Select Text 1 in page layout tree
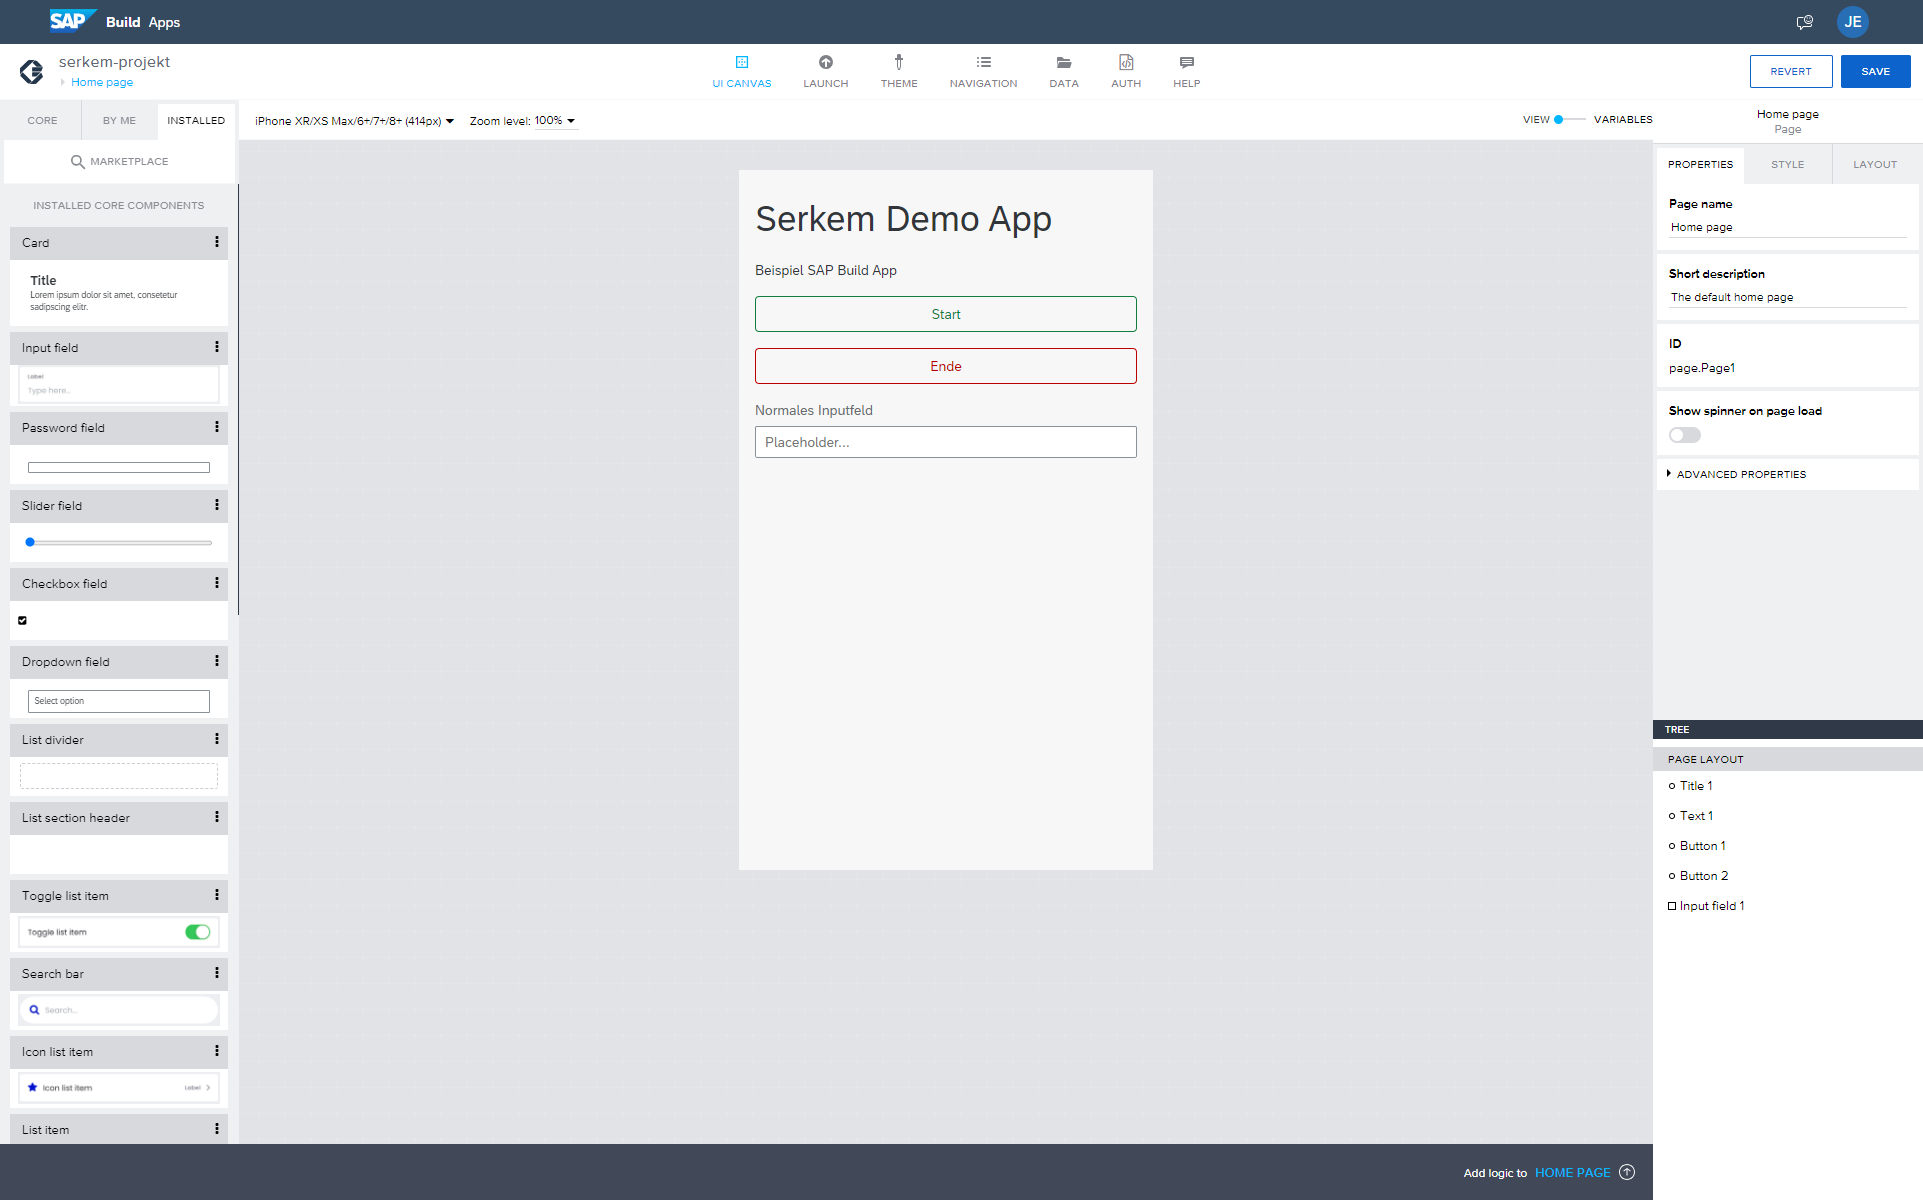This screenshot has height=1200, width=1923. pos(1696,816)
